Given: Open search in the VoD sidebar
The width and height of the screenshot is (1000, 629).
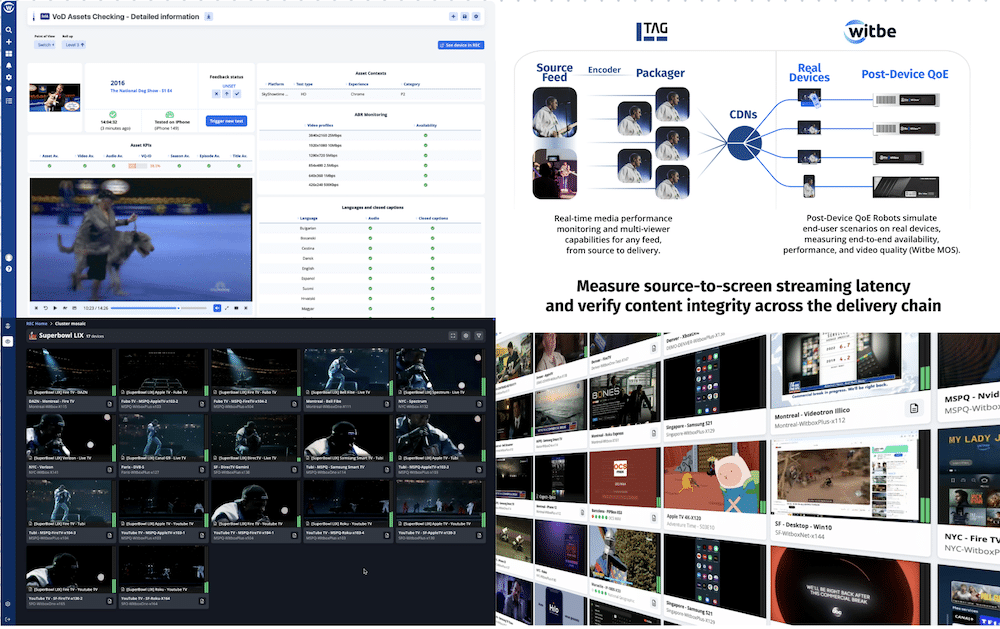Looking at the screenshot, I should [9, 30].
